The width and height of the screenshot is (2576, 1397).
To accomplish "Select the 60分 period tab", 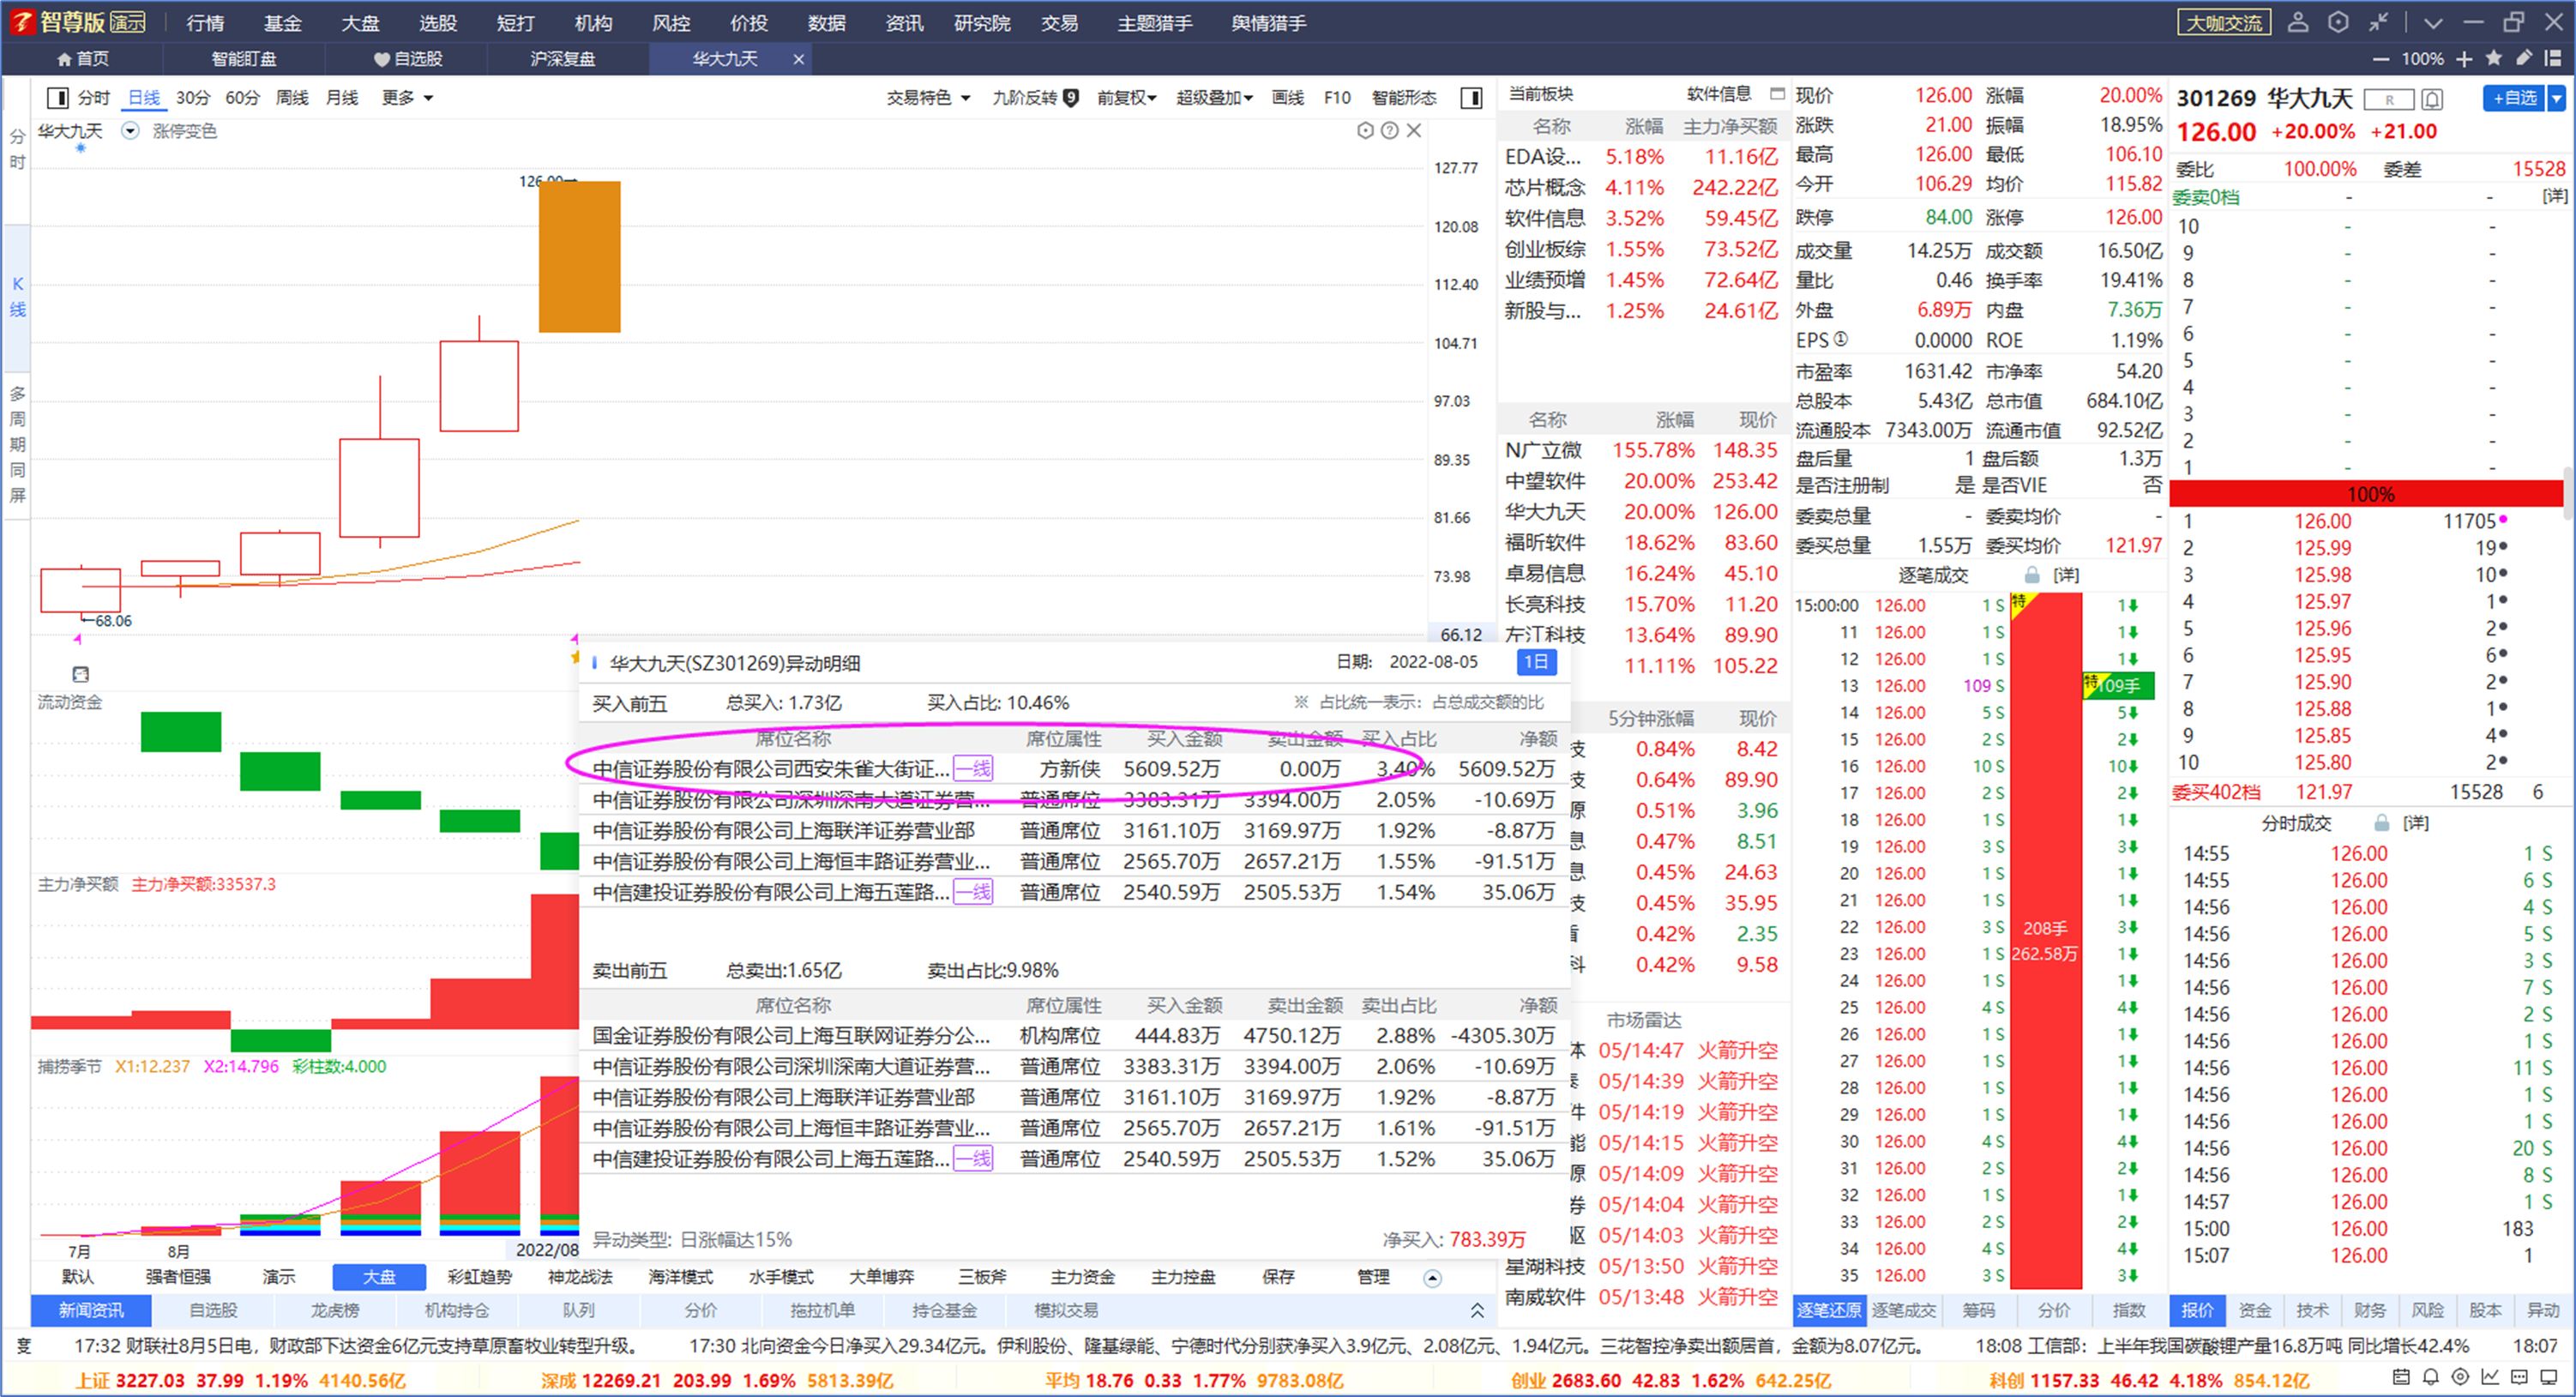I will [242, 97].
